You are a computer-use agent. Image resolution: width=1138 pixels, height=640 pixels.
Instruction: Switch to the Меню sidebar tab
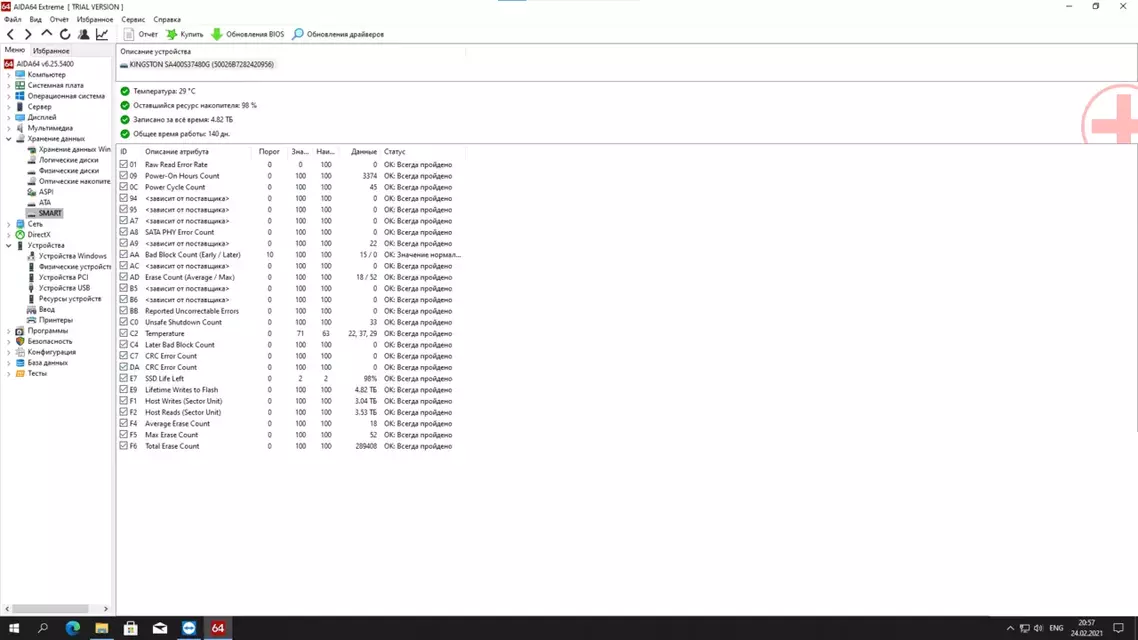coord(15,50)
